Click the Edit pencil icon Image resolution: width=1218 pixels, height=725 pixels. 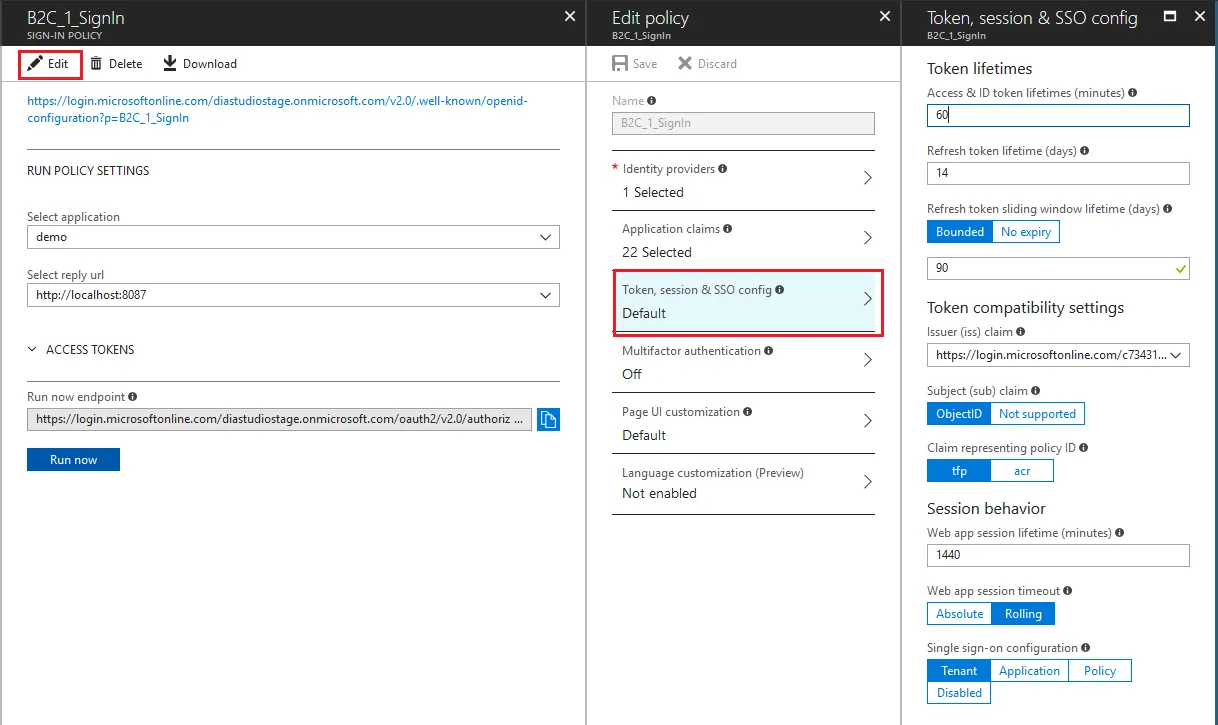[35, 64]
